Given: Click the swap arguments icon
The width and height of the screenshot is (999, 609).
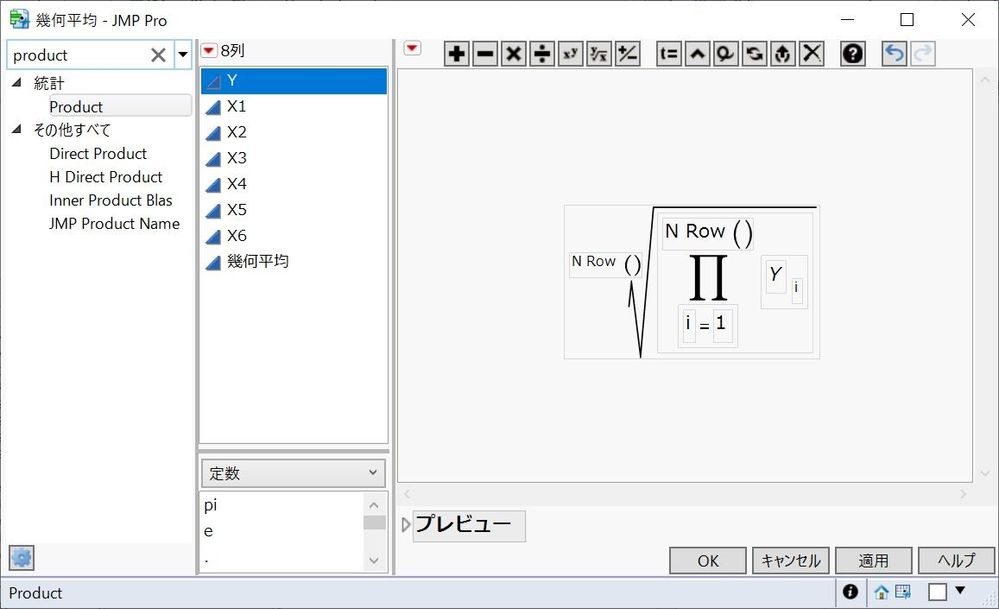Looking at the screenshot, I should pyautogui.click(x=754, y=54).
